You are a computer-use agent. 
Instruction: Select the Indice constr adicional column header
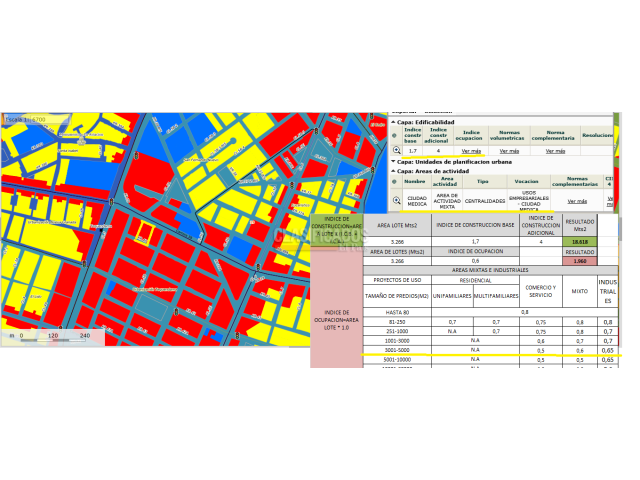[438, 135]
